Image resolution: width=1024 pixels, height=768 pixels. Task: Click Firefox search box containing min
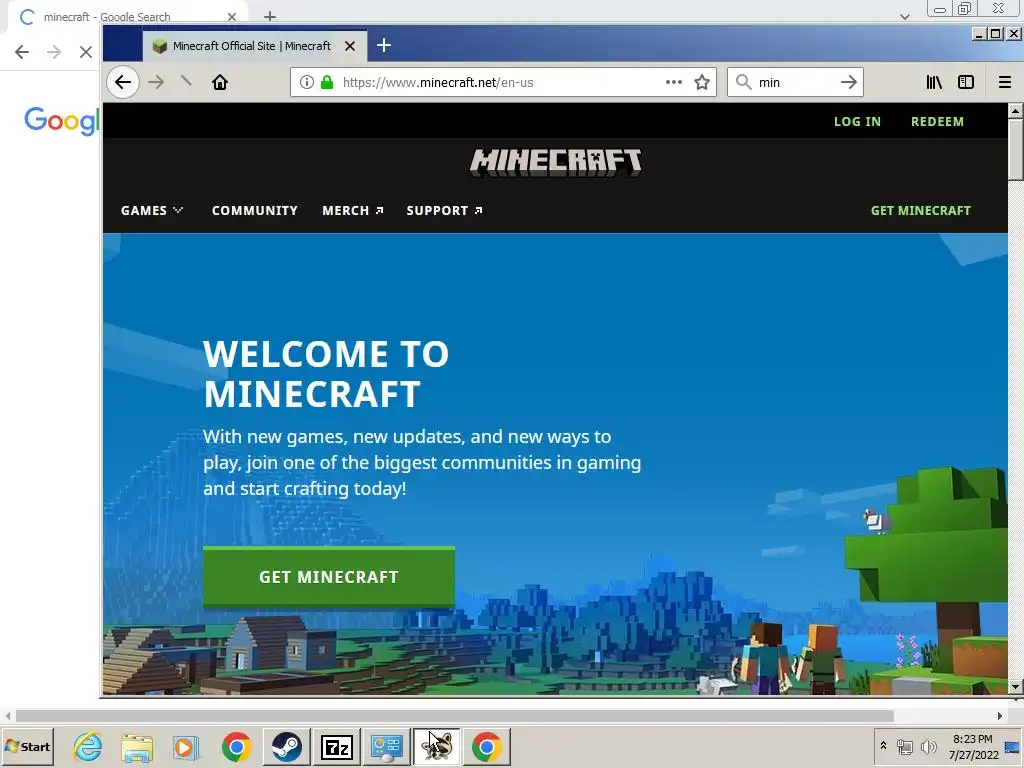795,82
